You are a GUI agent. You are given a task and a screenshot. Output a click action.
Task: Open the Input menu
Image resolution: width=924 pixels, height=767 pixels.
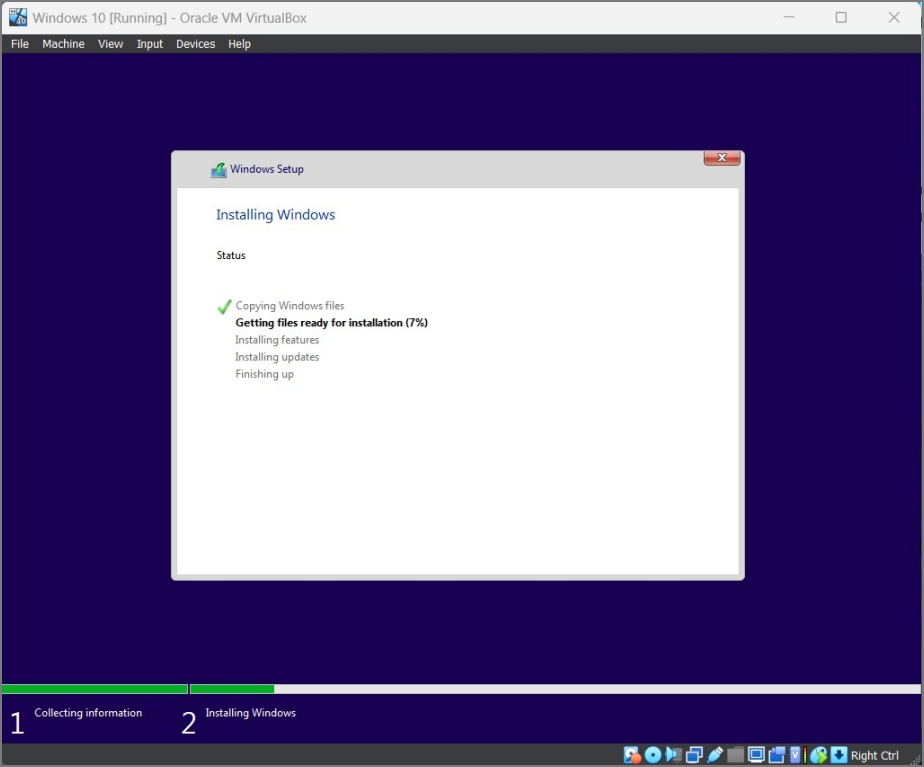(149, 44)
